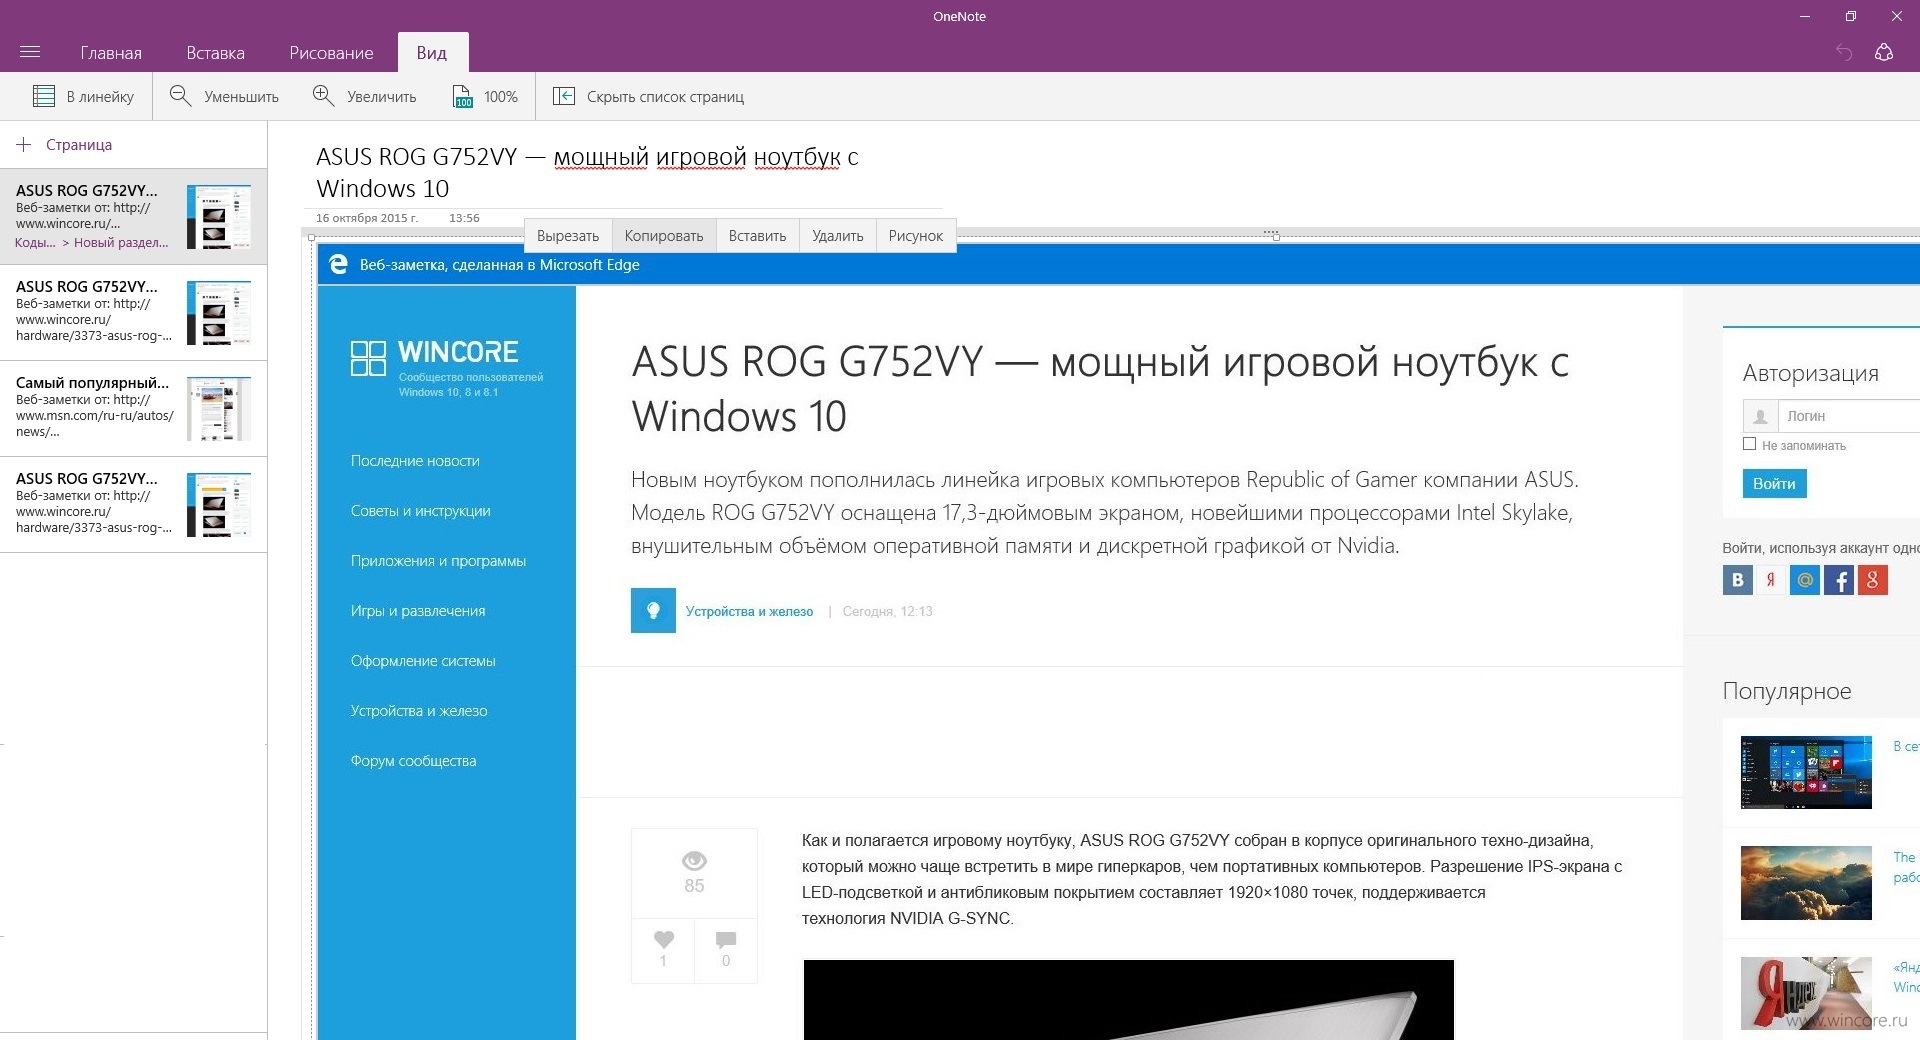Click the Увеличить zoom in button
The image size is (1920, 1040).
click(365, 97)
